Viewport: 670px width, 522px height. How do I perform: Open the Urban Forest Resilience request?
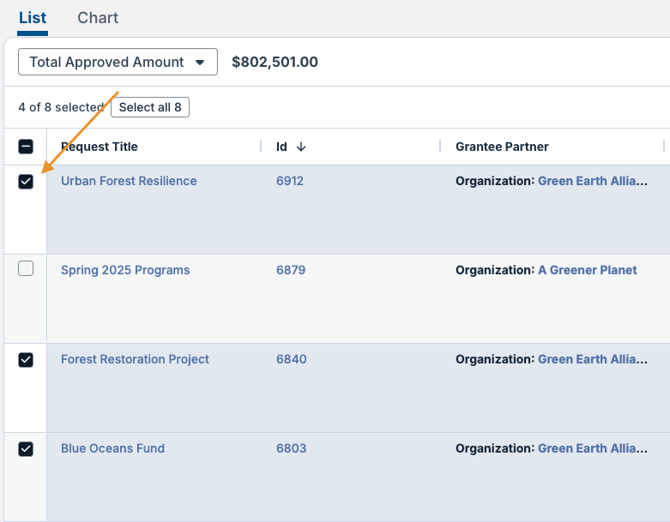pos(129,181)
